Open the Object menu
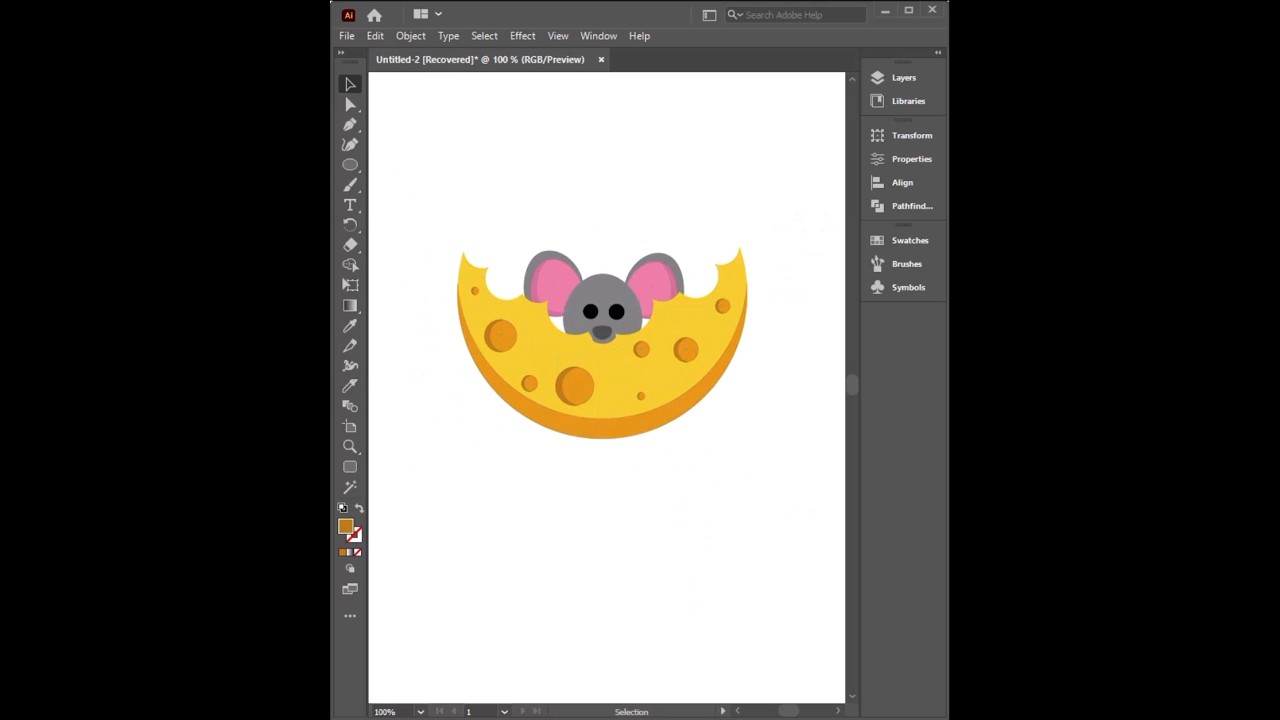1280x720 pixels. pos(411,36)
